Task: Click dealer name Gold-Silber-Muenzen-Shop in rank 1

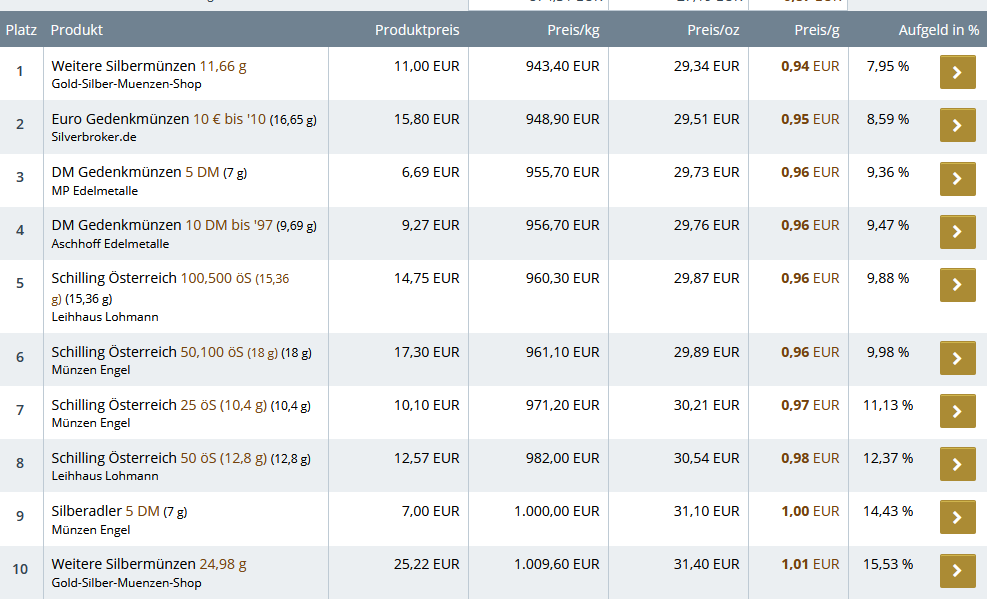Action: click(127, 84)
